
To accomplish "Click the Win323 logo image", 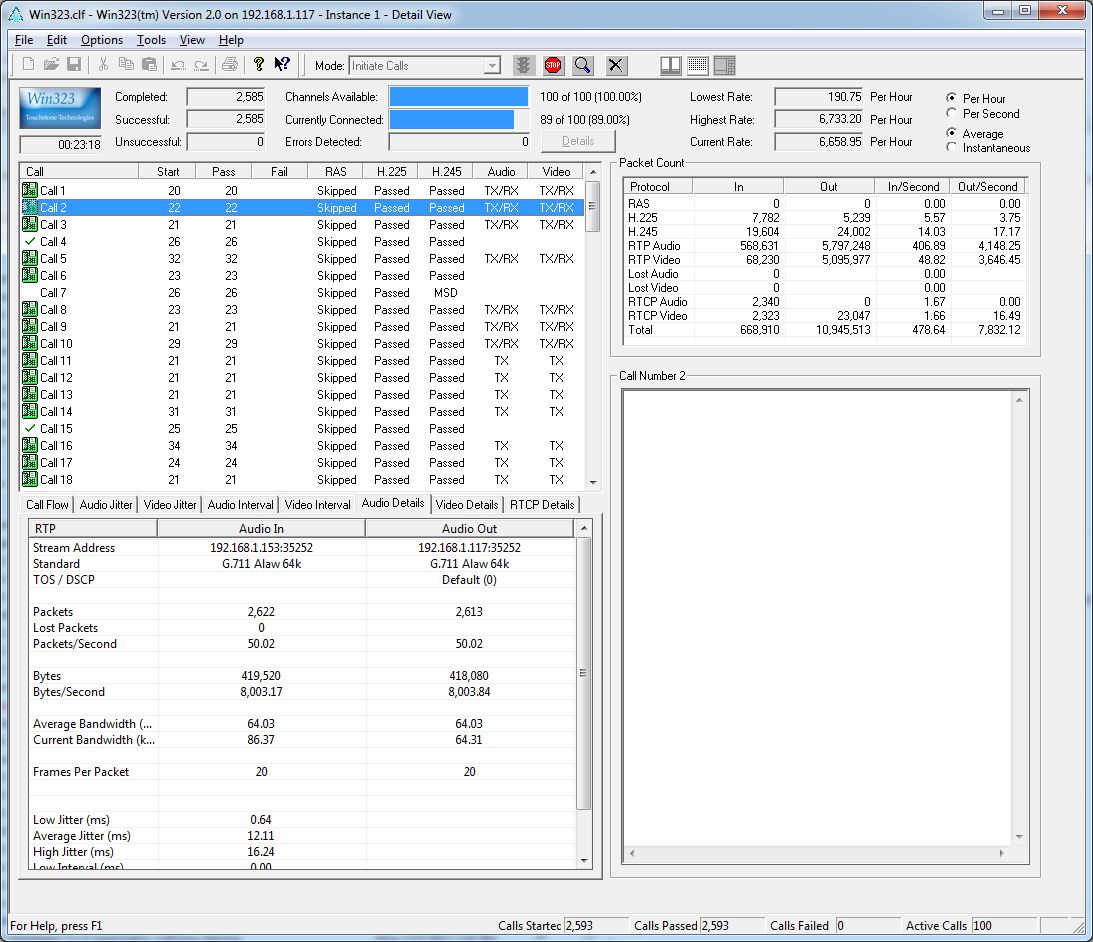I will [x=60, y=107].
